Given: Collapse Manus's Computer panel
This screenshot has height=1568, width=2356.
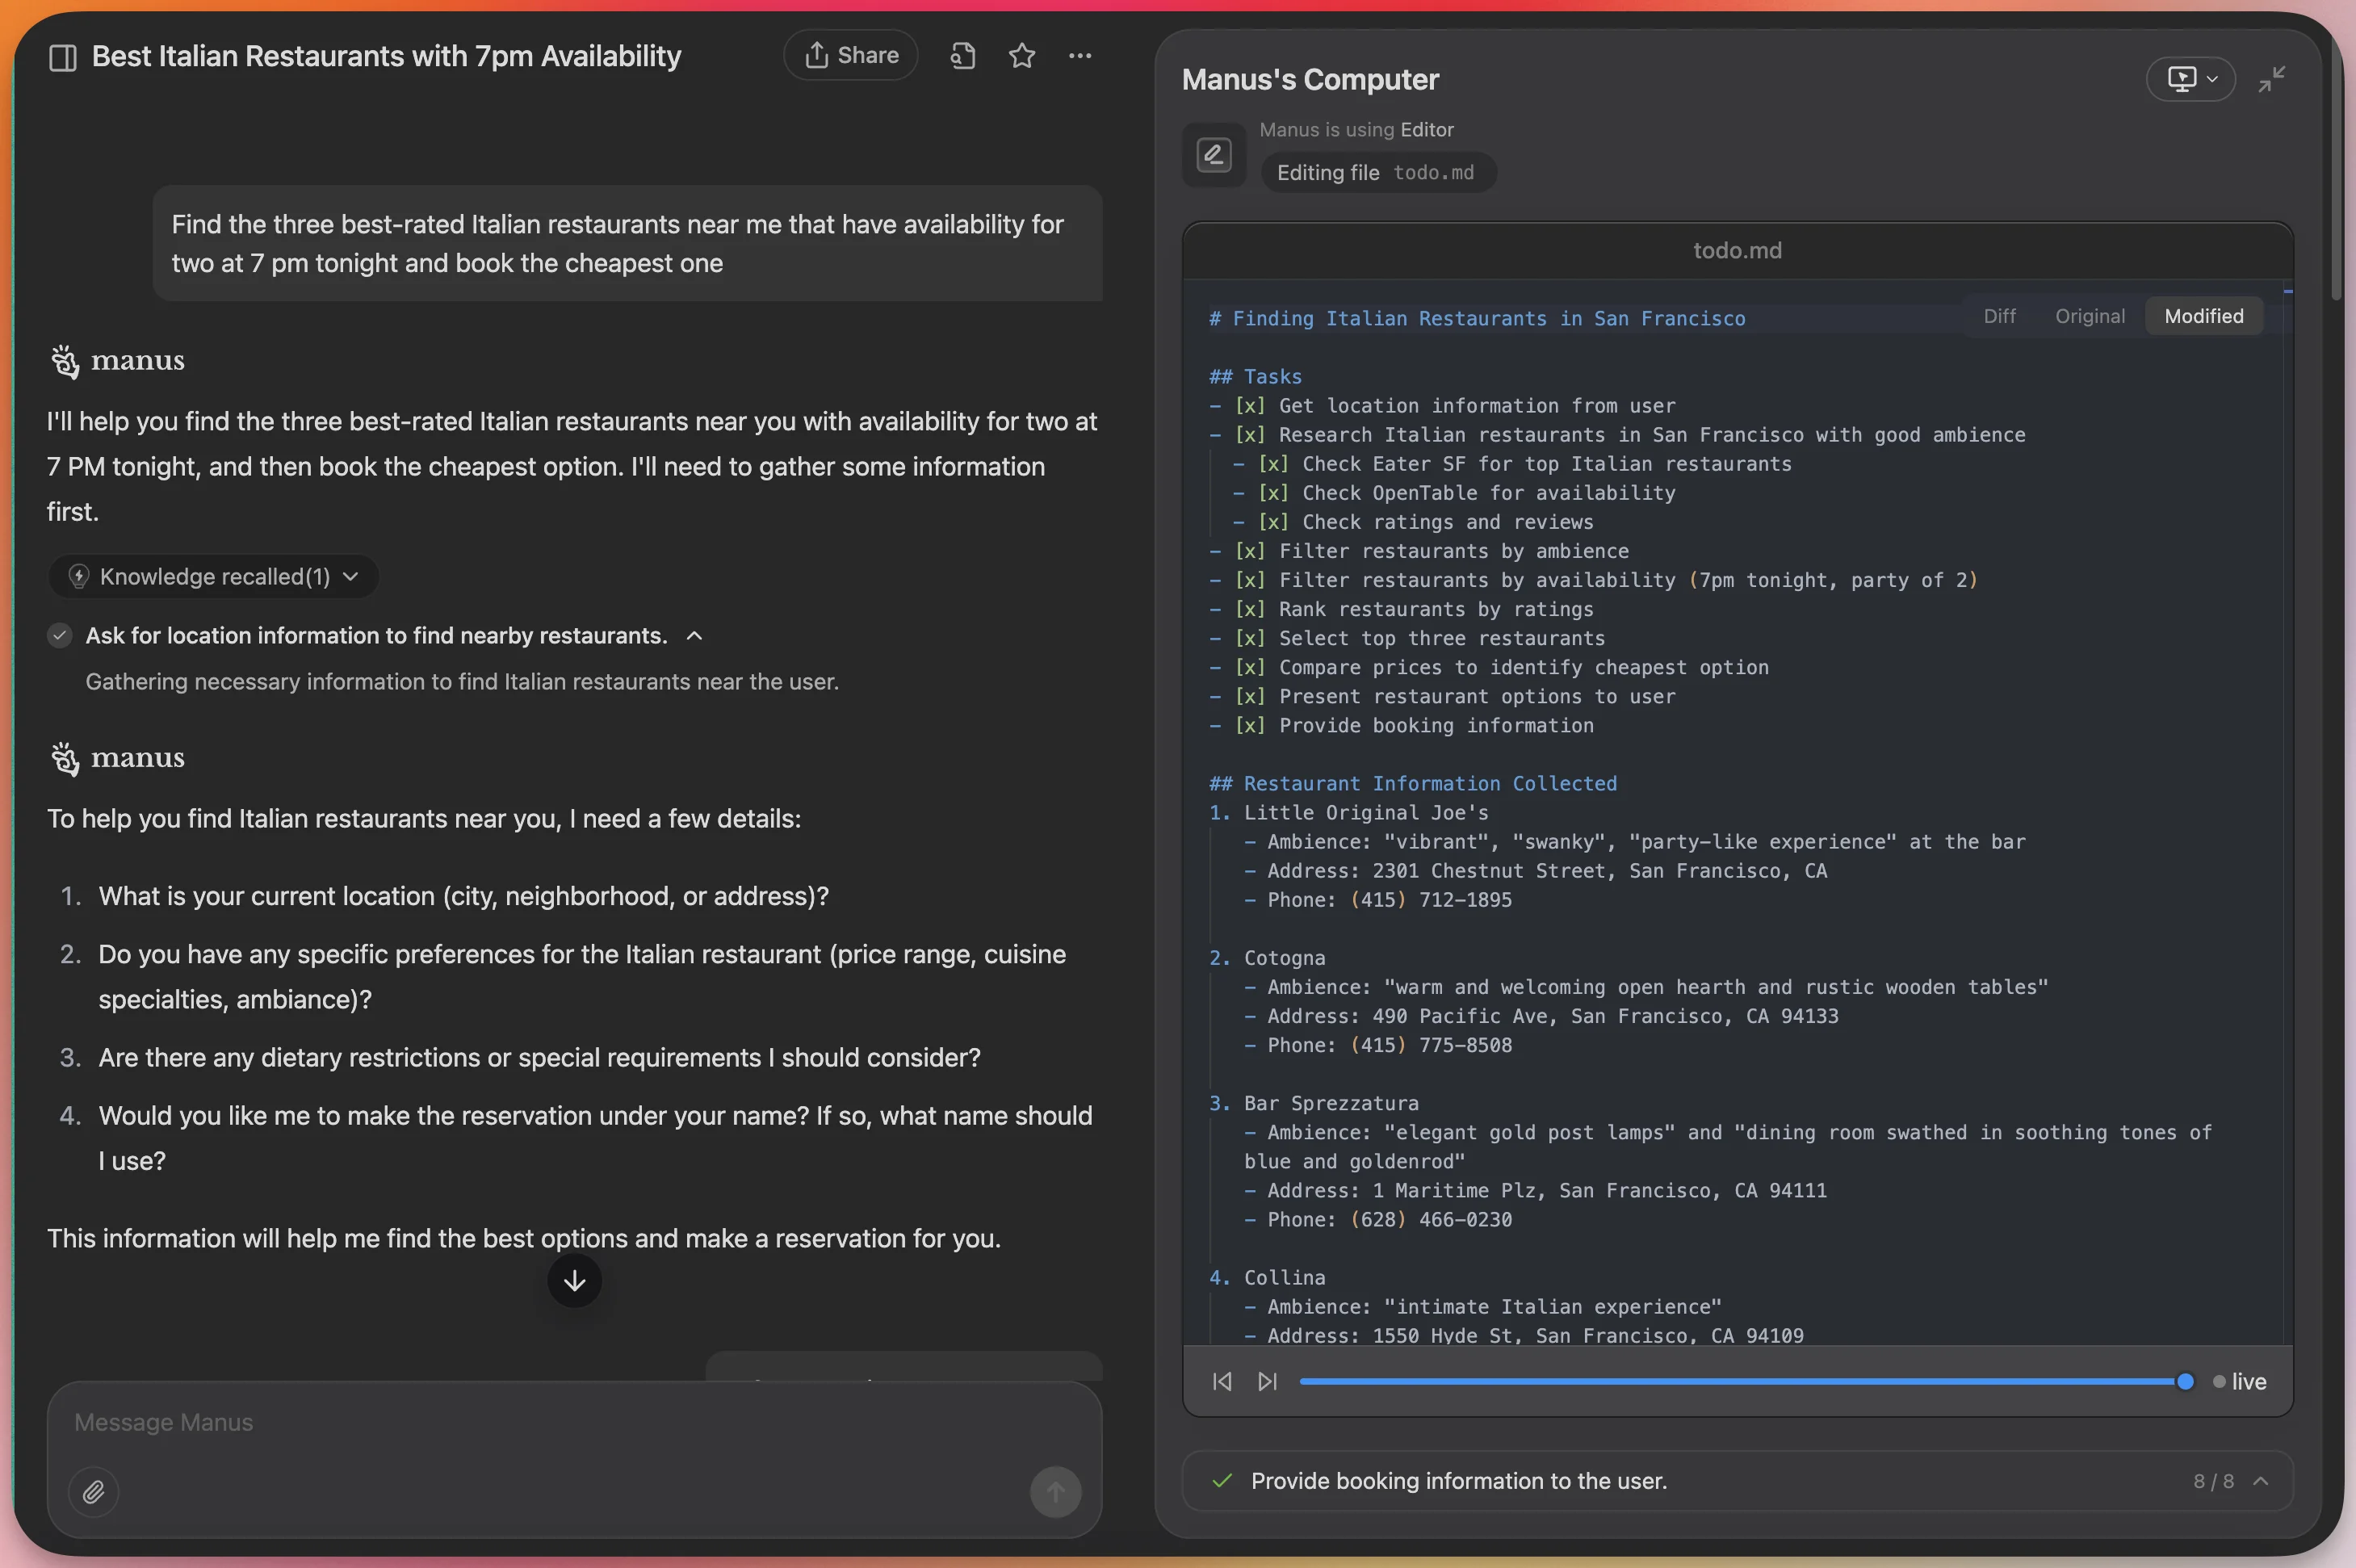Looking at the screenshot, I should pos(2271,79).
